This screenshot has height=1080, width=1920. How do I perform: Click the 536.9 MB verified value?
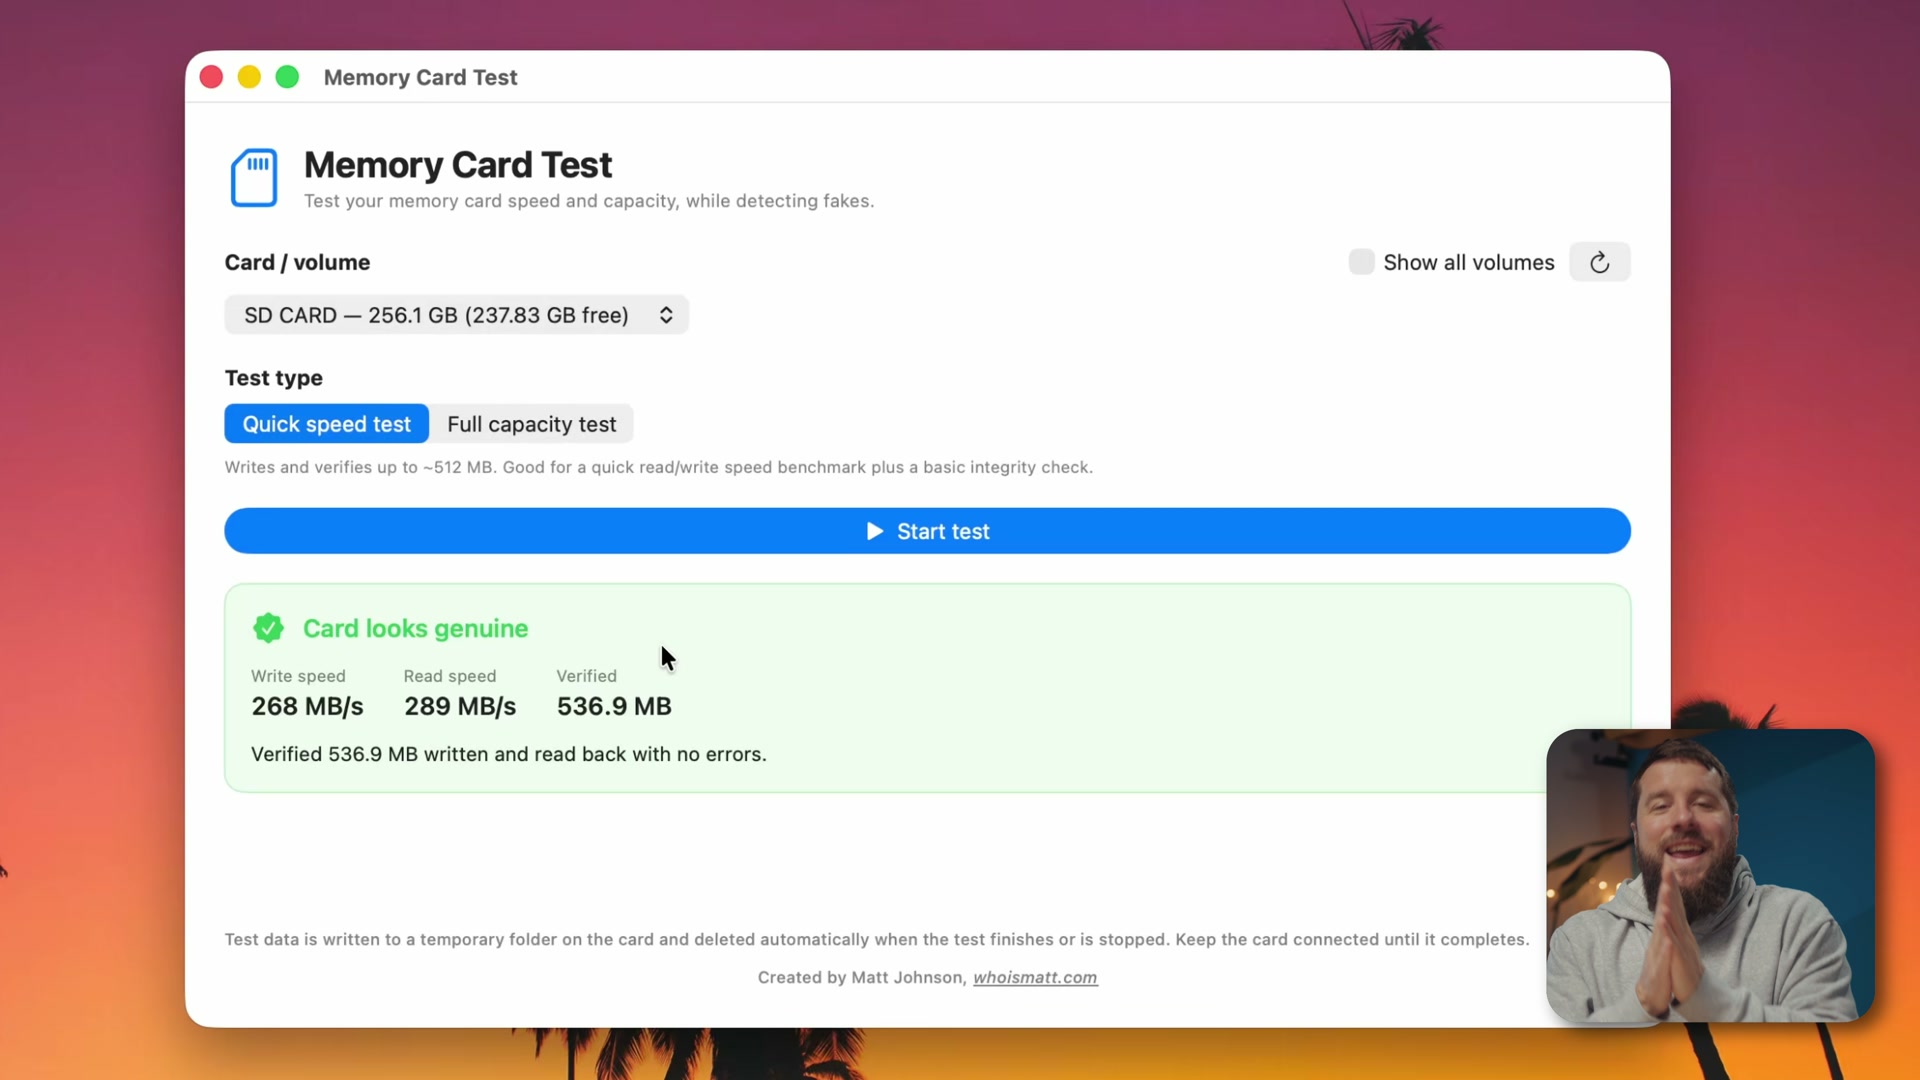614,706
